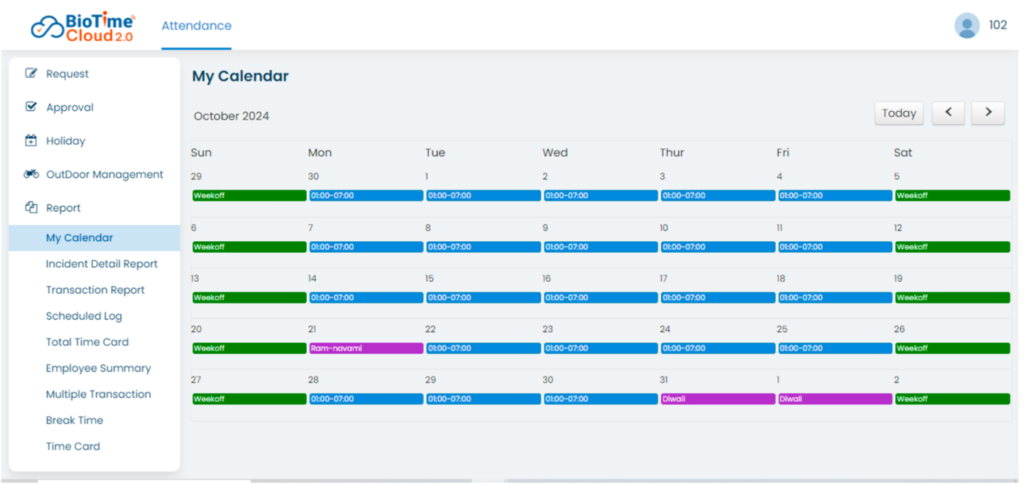Screen dimensions: 1024x484
Task: Click the Holiday calendar icon
Action: pos(31,141)
